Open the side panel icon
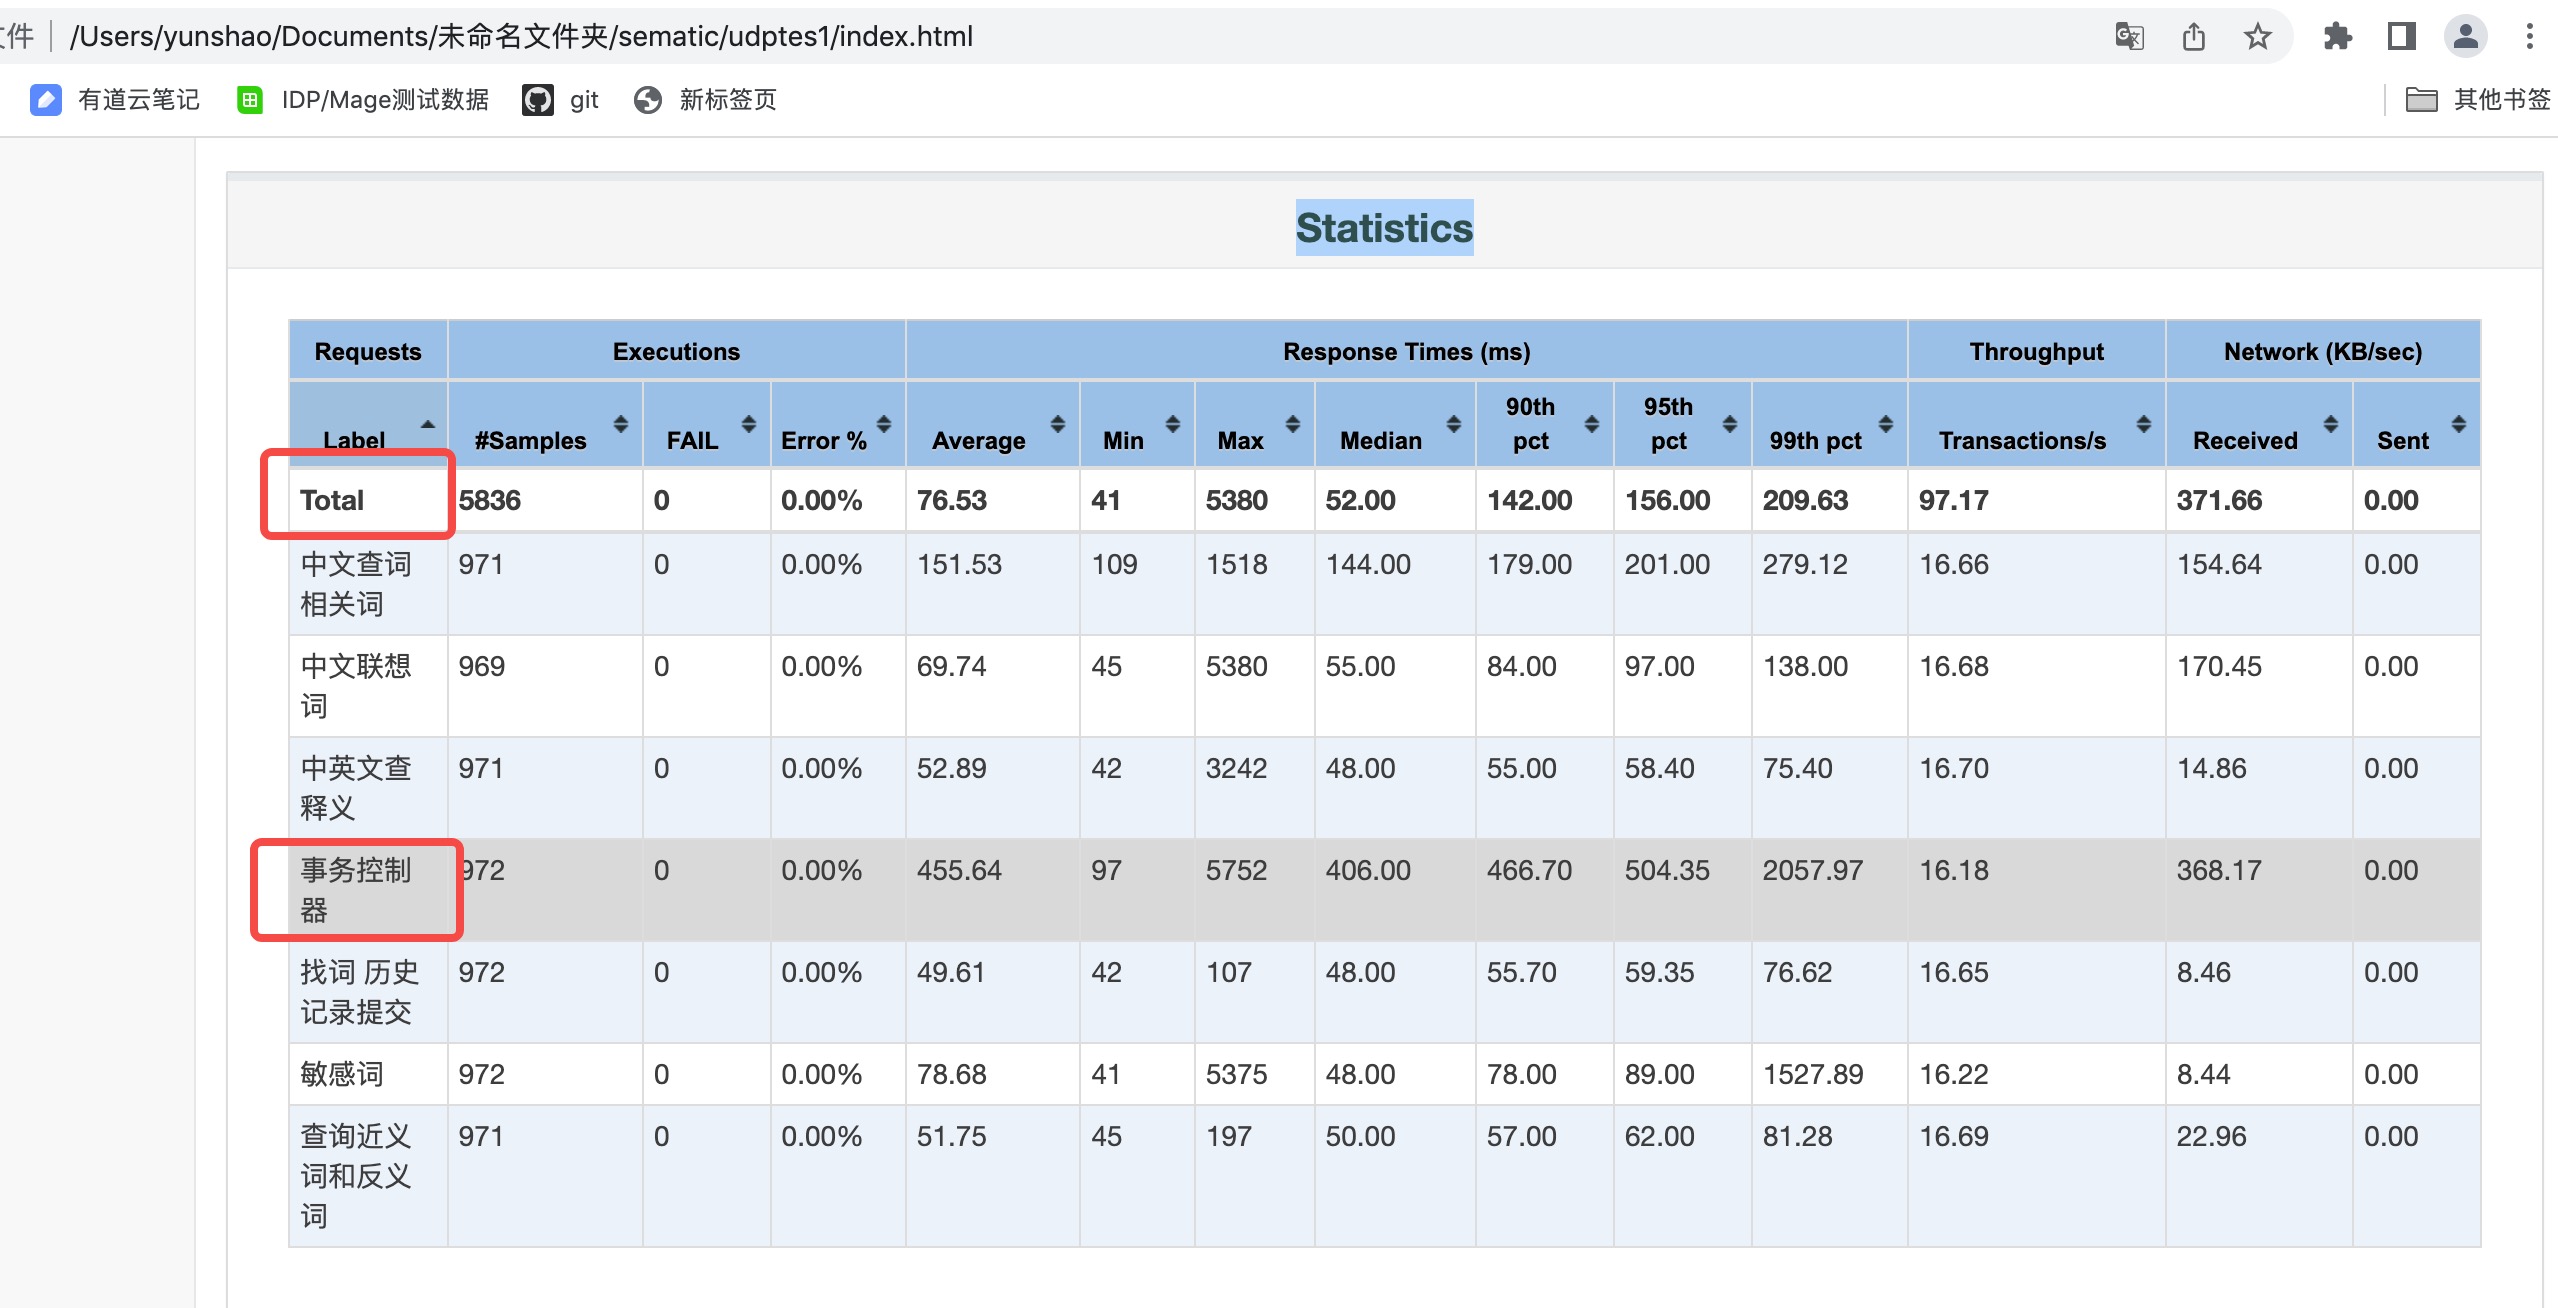This screenshot has width=2558, height=1308. (x=2400, y=36)
